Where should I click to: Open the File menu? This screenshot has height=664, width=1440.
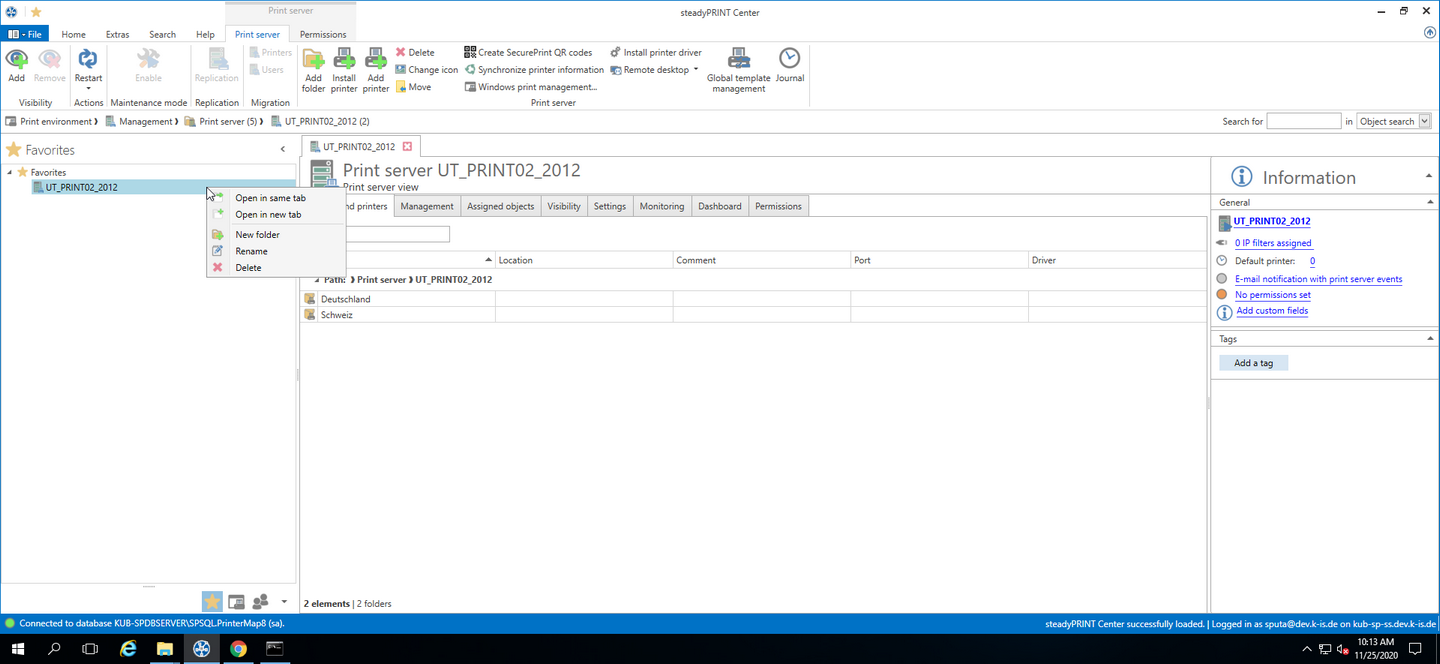point(25,34)
